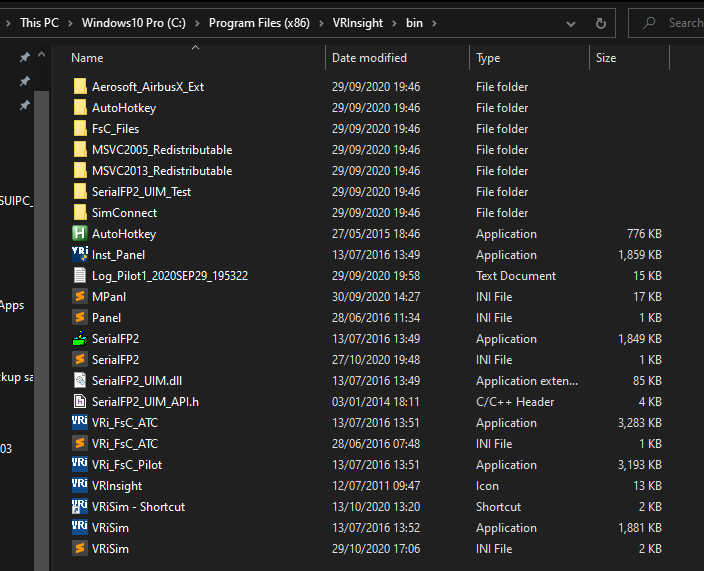Click the VRiSim - Shortcut icon

click(80, 506)
